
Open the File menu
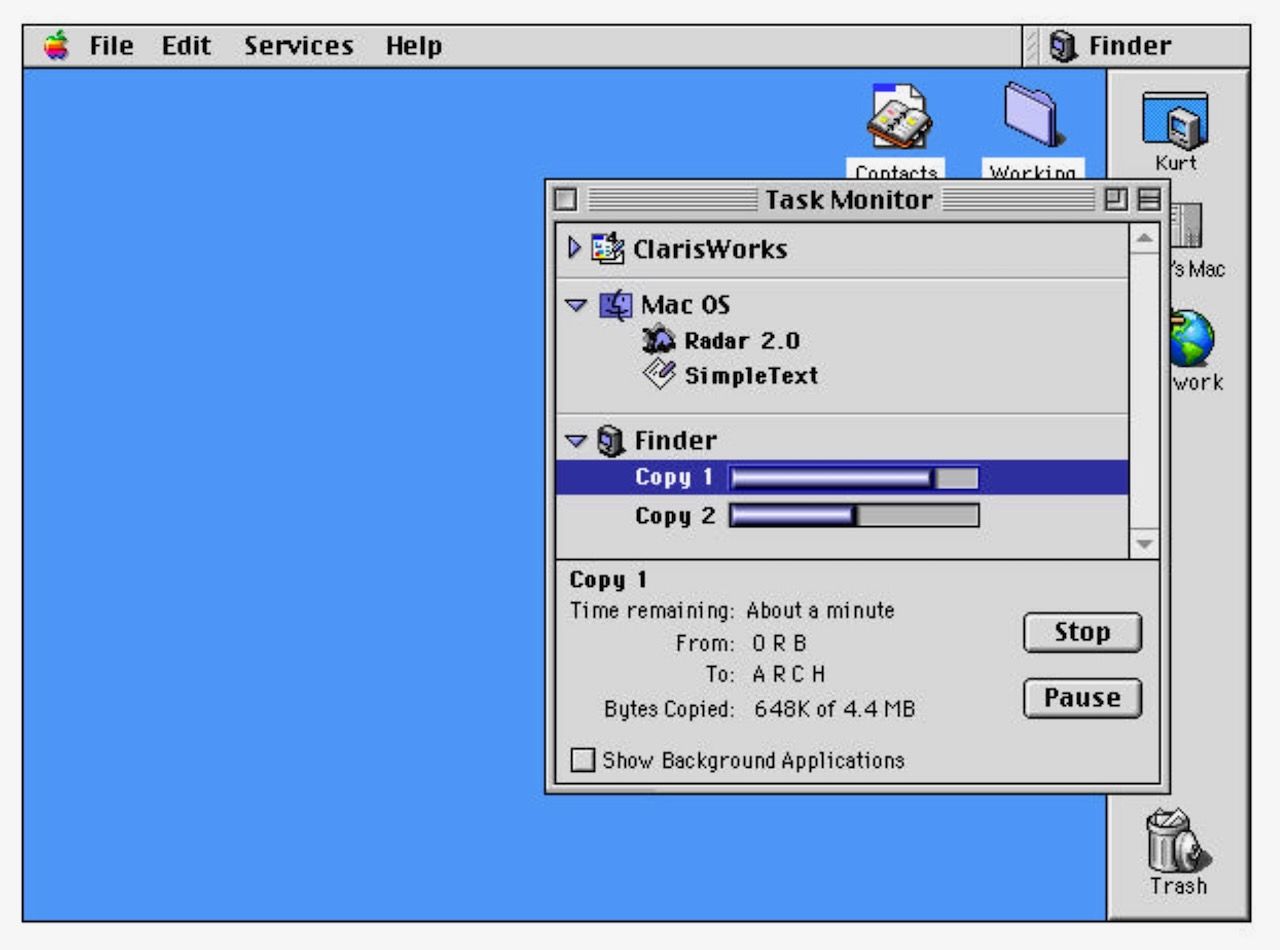coord(111,46)
